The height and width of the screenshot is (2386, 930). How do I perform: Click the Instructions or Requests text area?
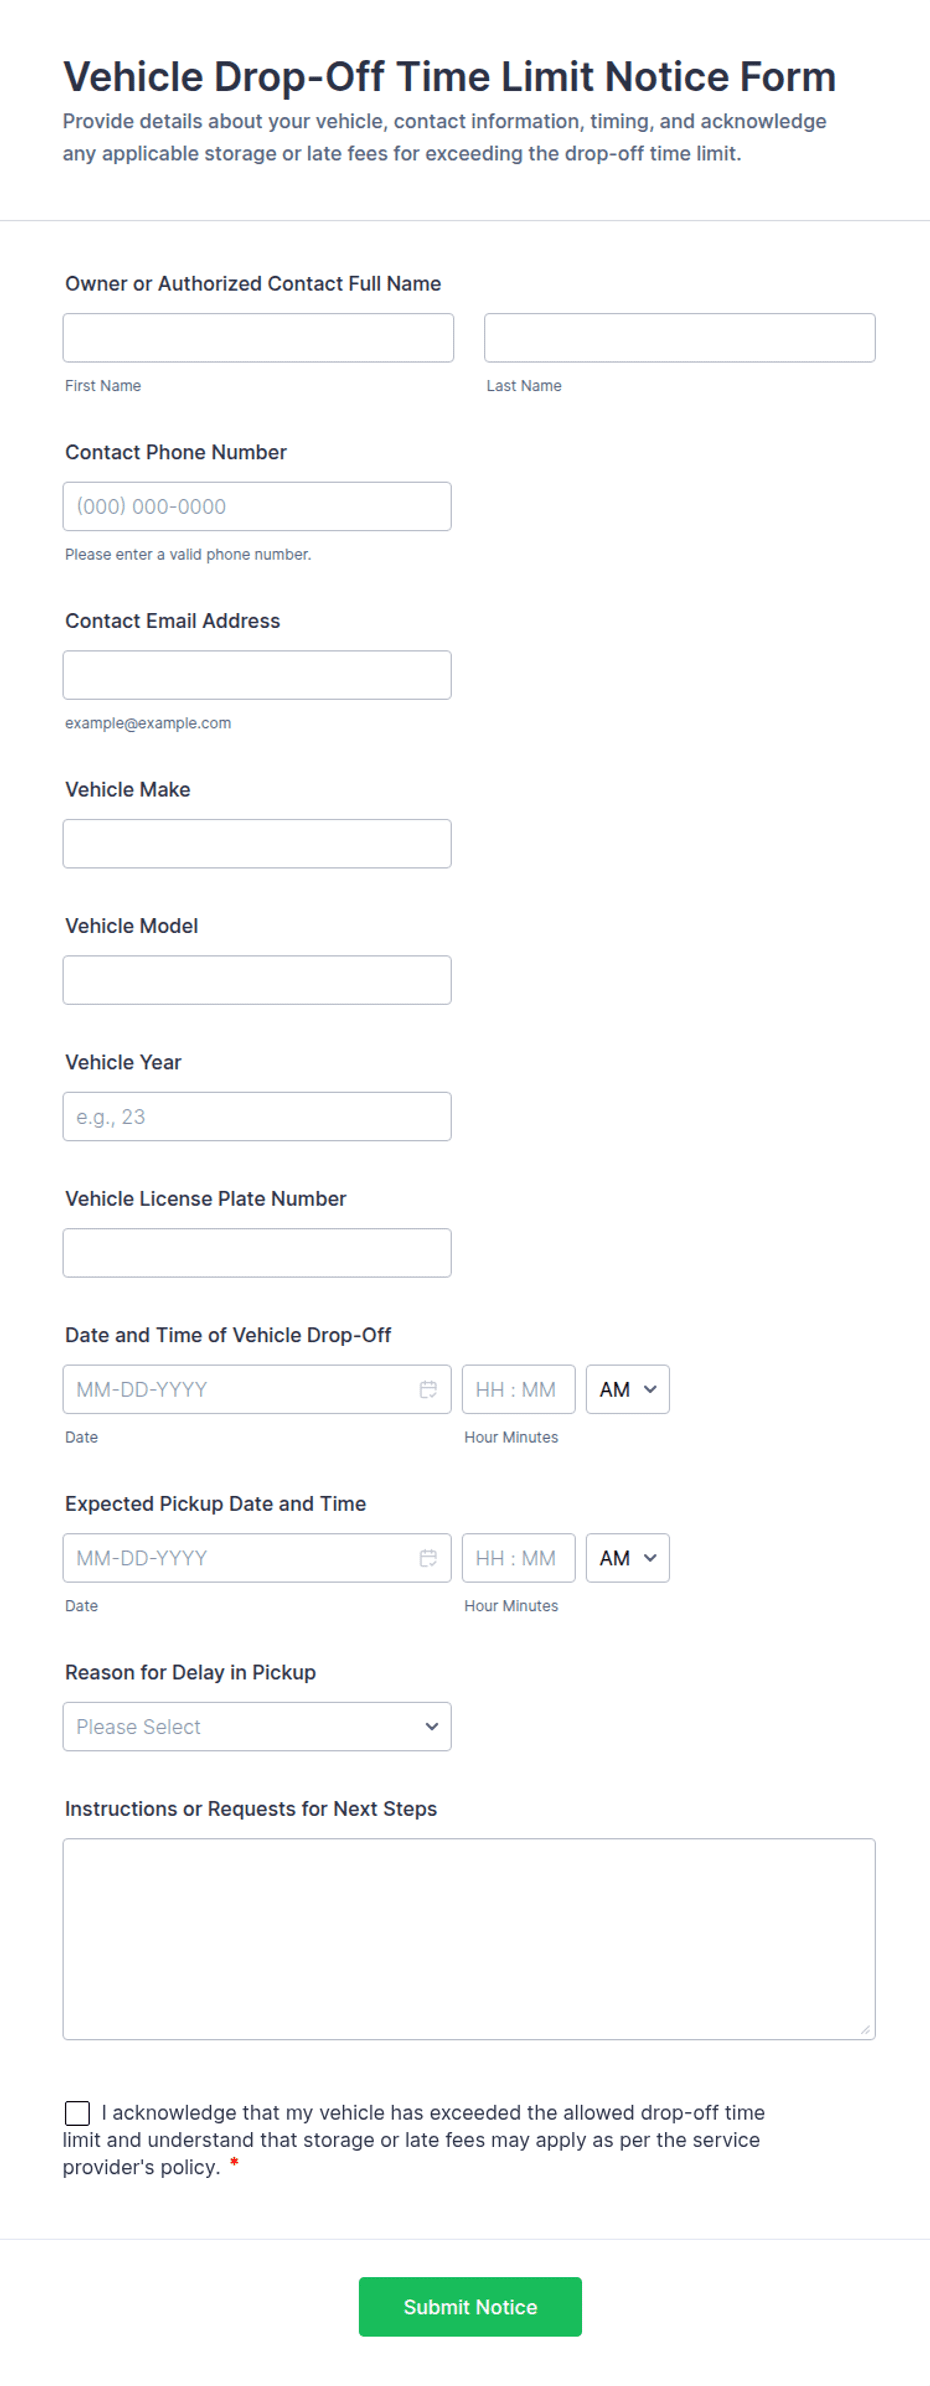(x=469, y=1939)
